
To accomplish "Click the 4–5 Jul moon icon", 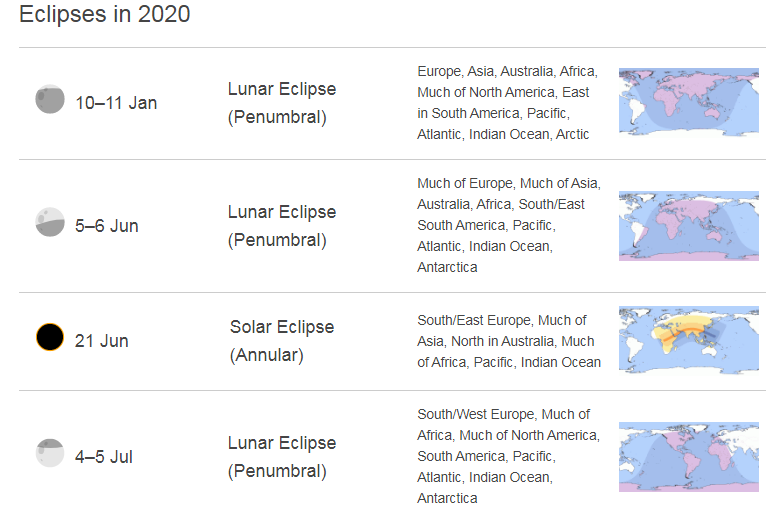I will pyautogui.click(x=50, y=453).
